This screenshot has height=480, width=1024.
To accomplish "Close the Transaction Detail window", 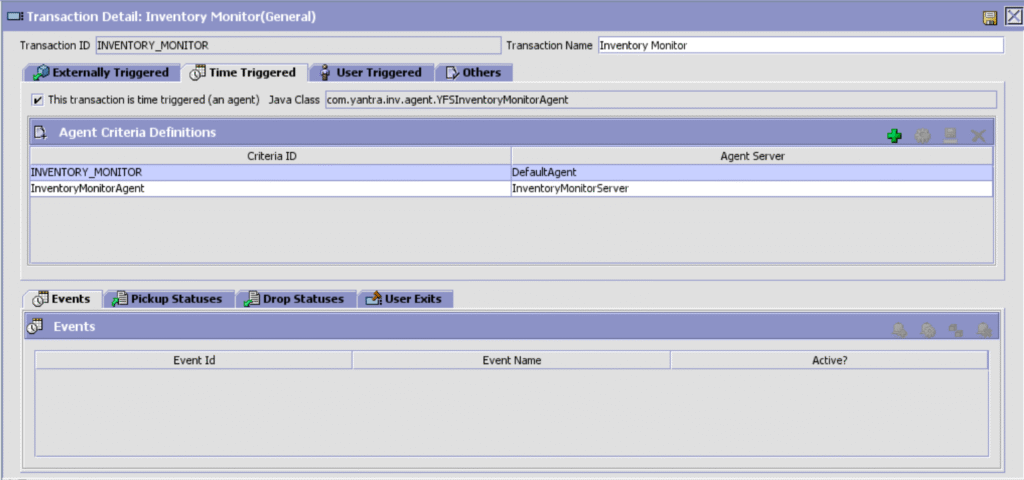I will [1011, 17].
